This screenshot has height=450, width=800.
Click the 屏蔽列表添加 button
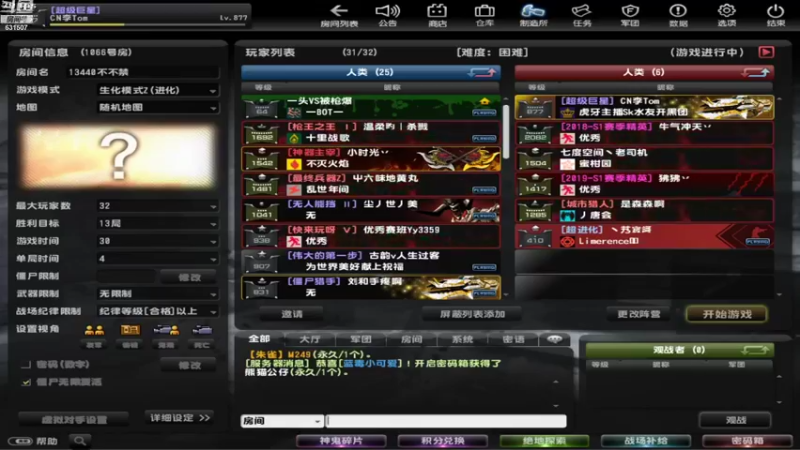(472, 314)
